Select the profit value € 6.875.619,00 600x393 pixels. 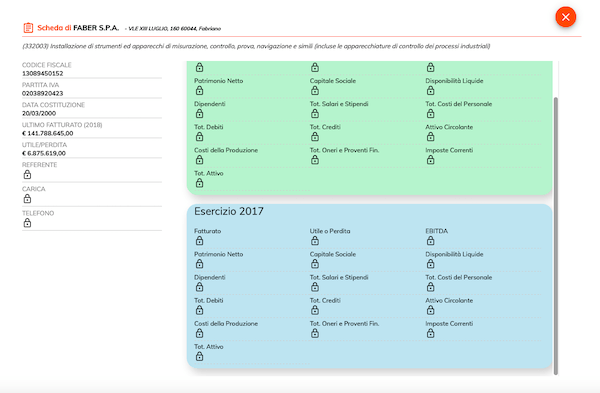(44, 153)
